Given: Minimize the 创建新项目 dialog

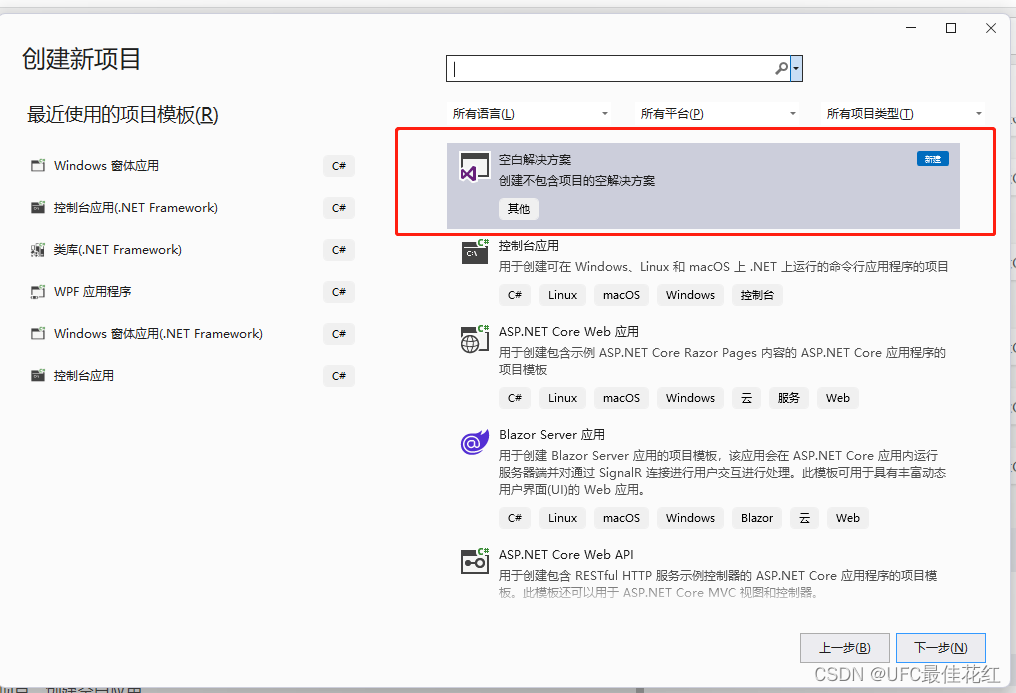Looking at the screenshot, I should click(x=911, y=28).
